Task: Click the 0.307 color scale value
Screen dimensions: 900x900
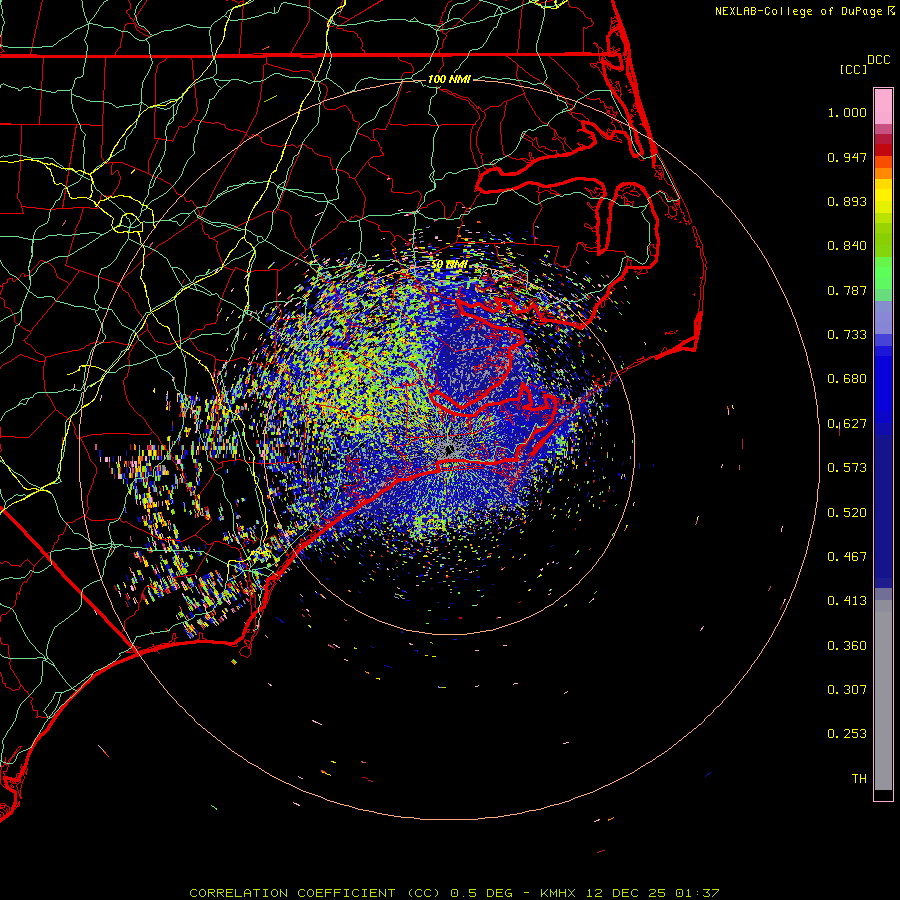Action: (x=847, y=690)
